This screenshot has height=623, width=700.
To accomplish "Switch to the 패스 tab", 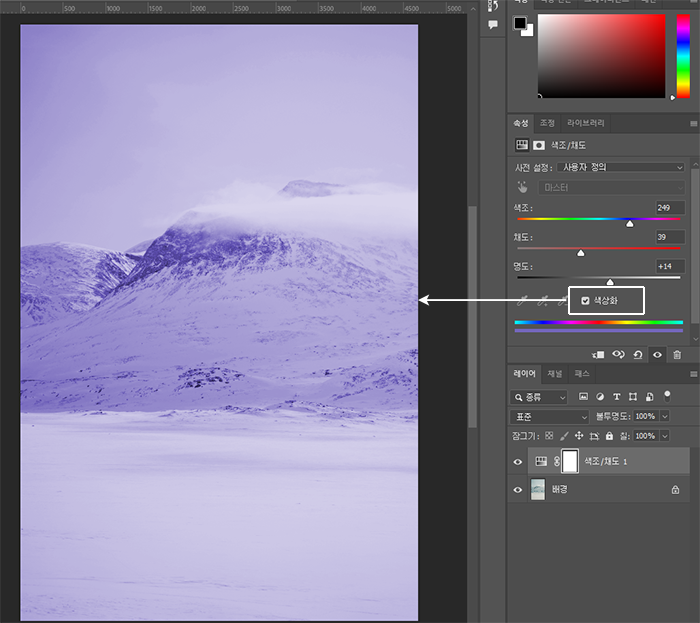I will coord(582,374).
